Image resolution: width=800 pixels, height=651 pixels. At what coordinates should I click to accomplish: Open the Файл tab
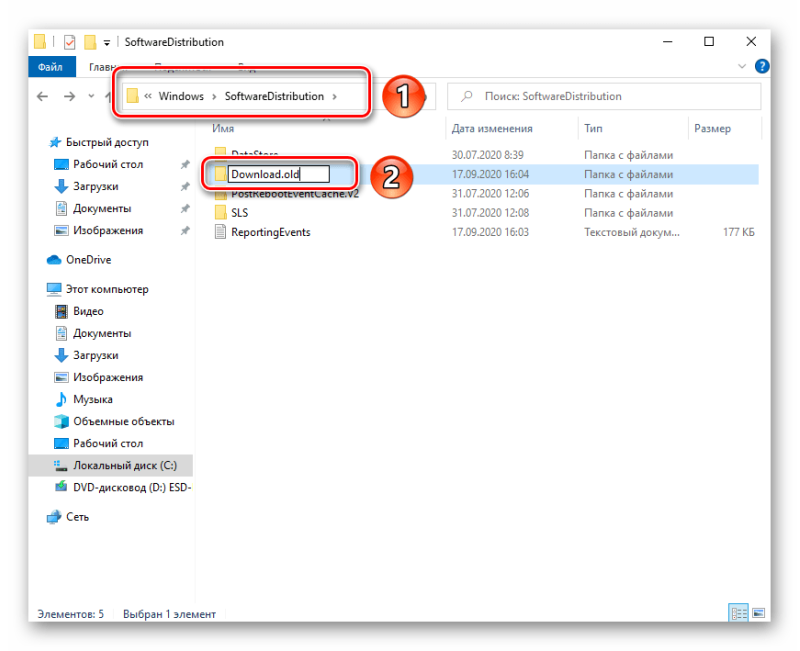pyautogui.click(x=51, y=67)
